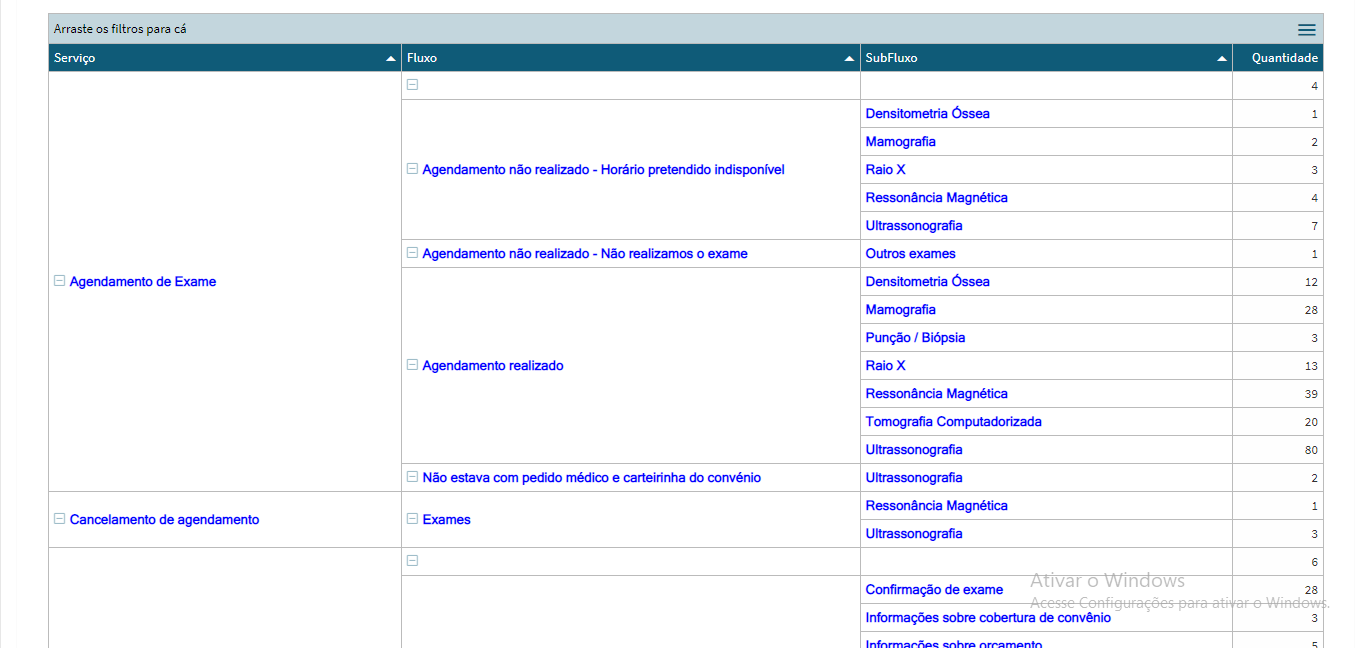Image resolution: width=1365 pixels, height=648 pixels.
Task: Open Não estava com pedido médico link
Action: tap(592, 478)
